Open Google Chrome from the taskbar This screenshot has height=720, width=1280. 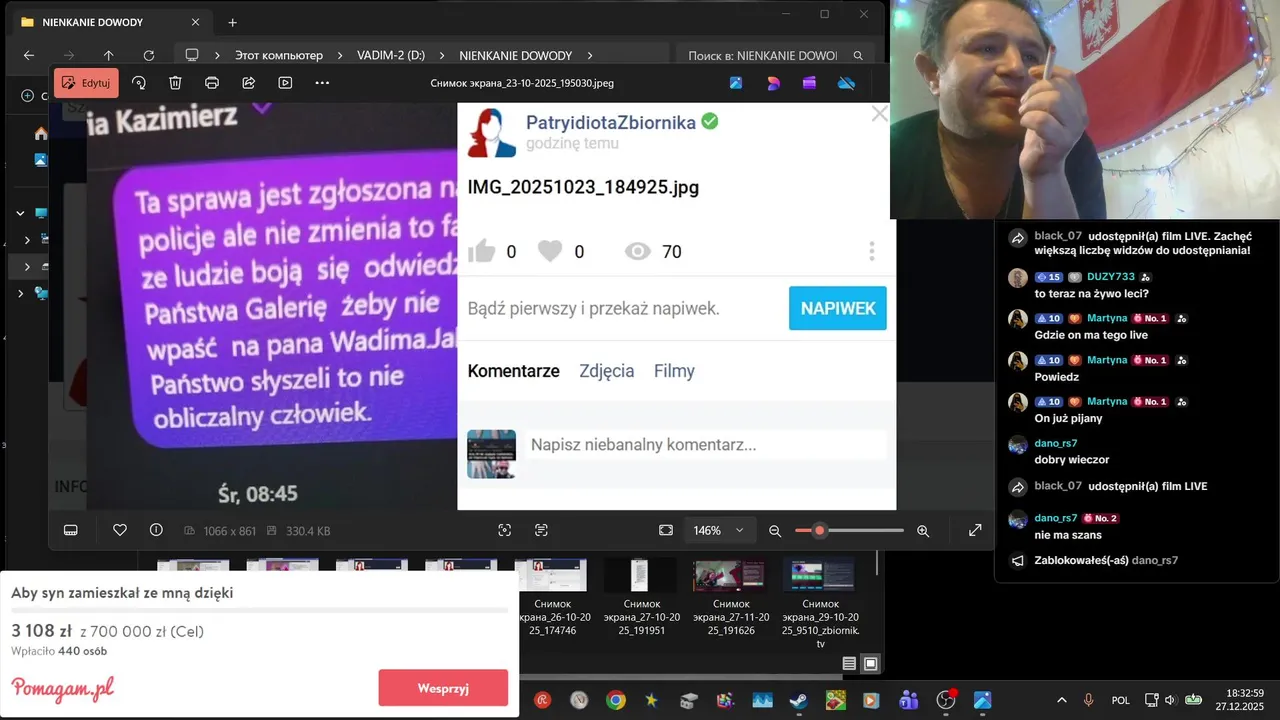(x=615, y=700)
